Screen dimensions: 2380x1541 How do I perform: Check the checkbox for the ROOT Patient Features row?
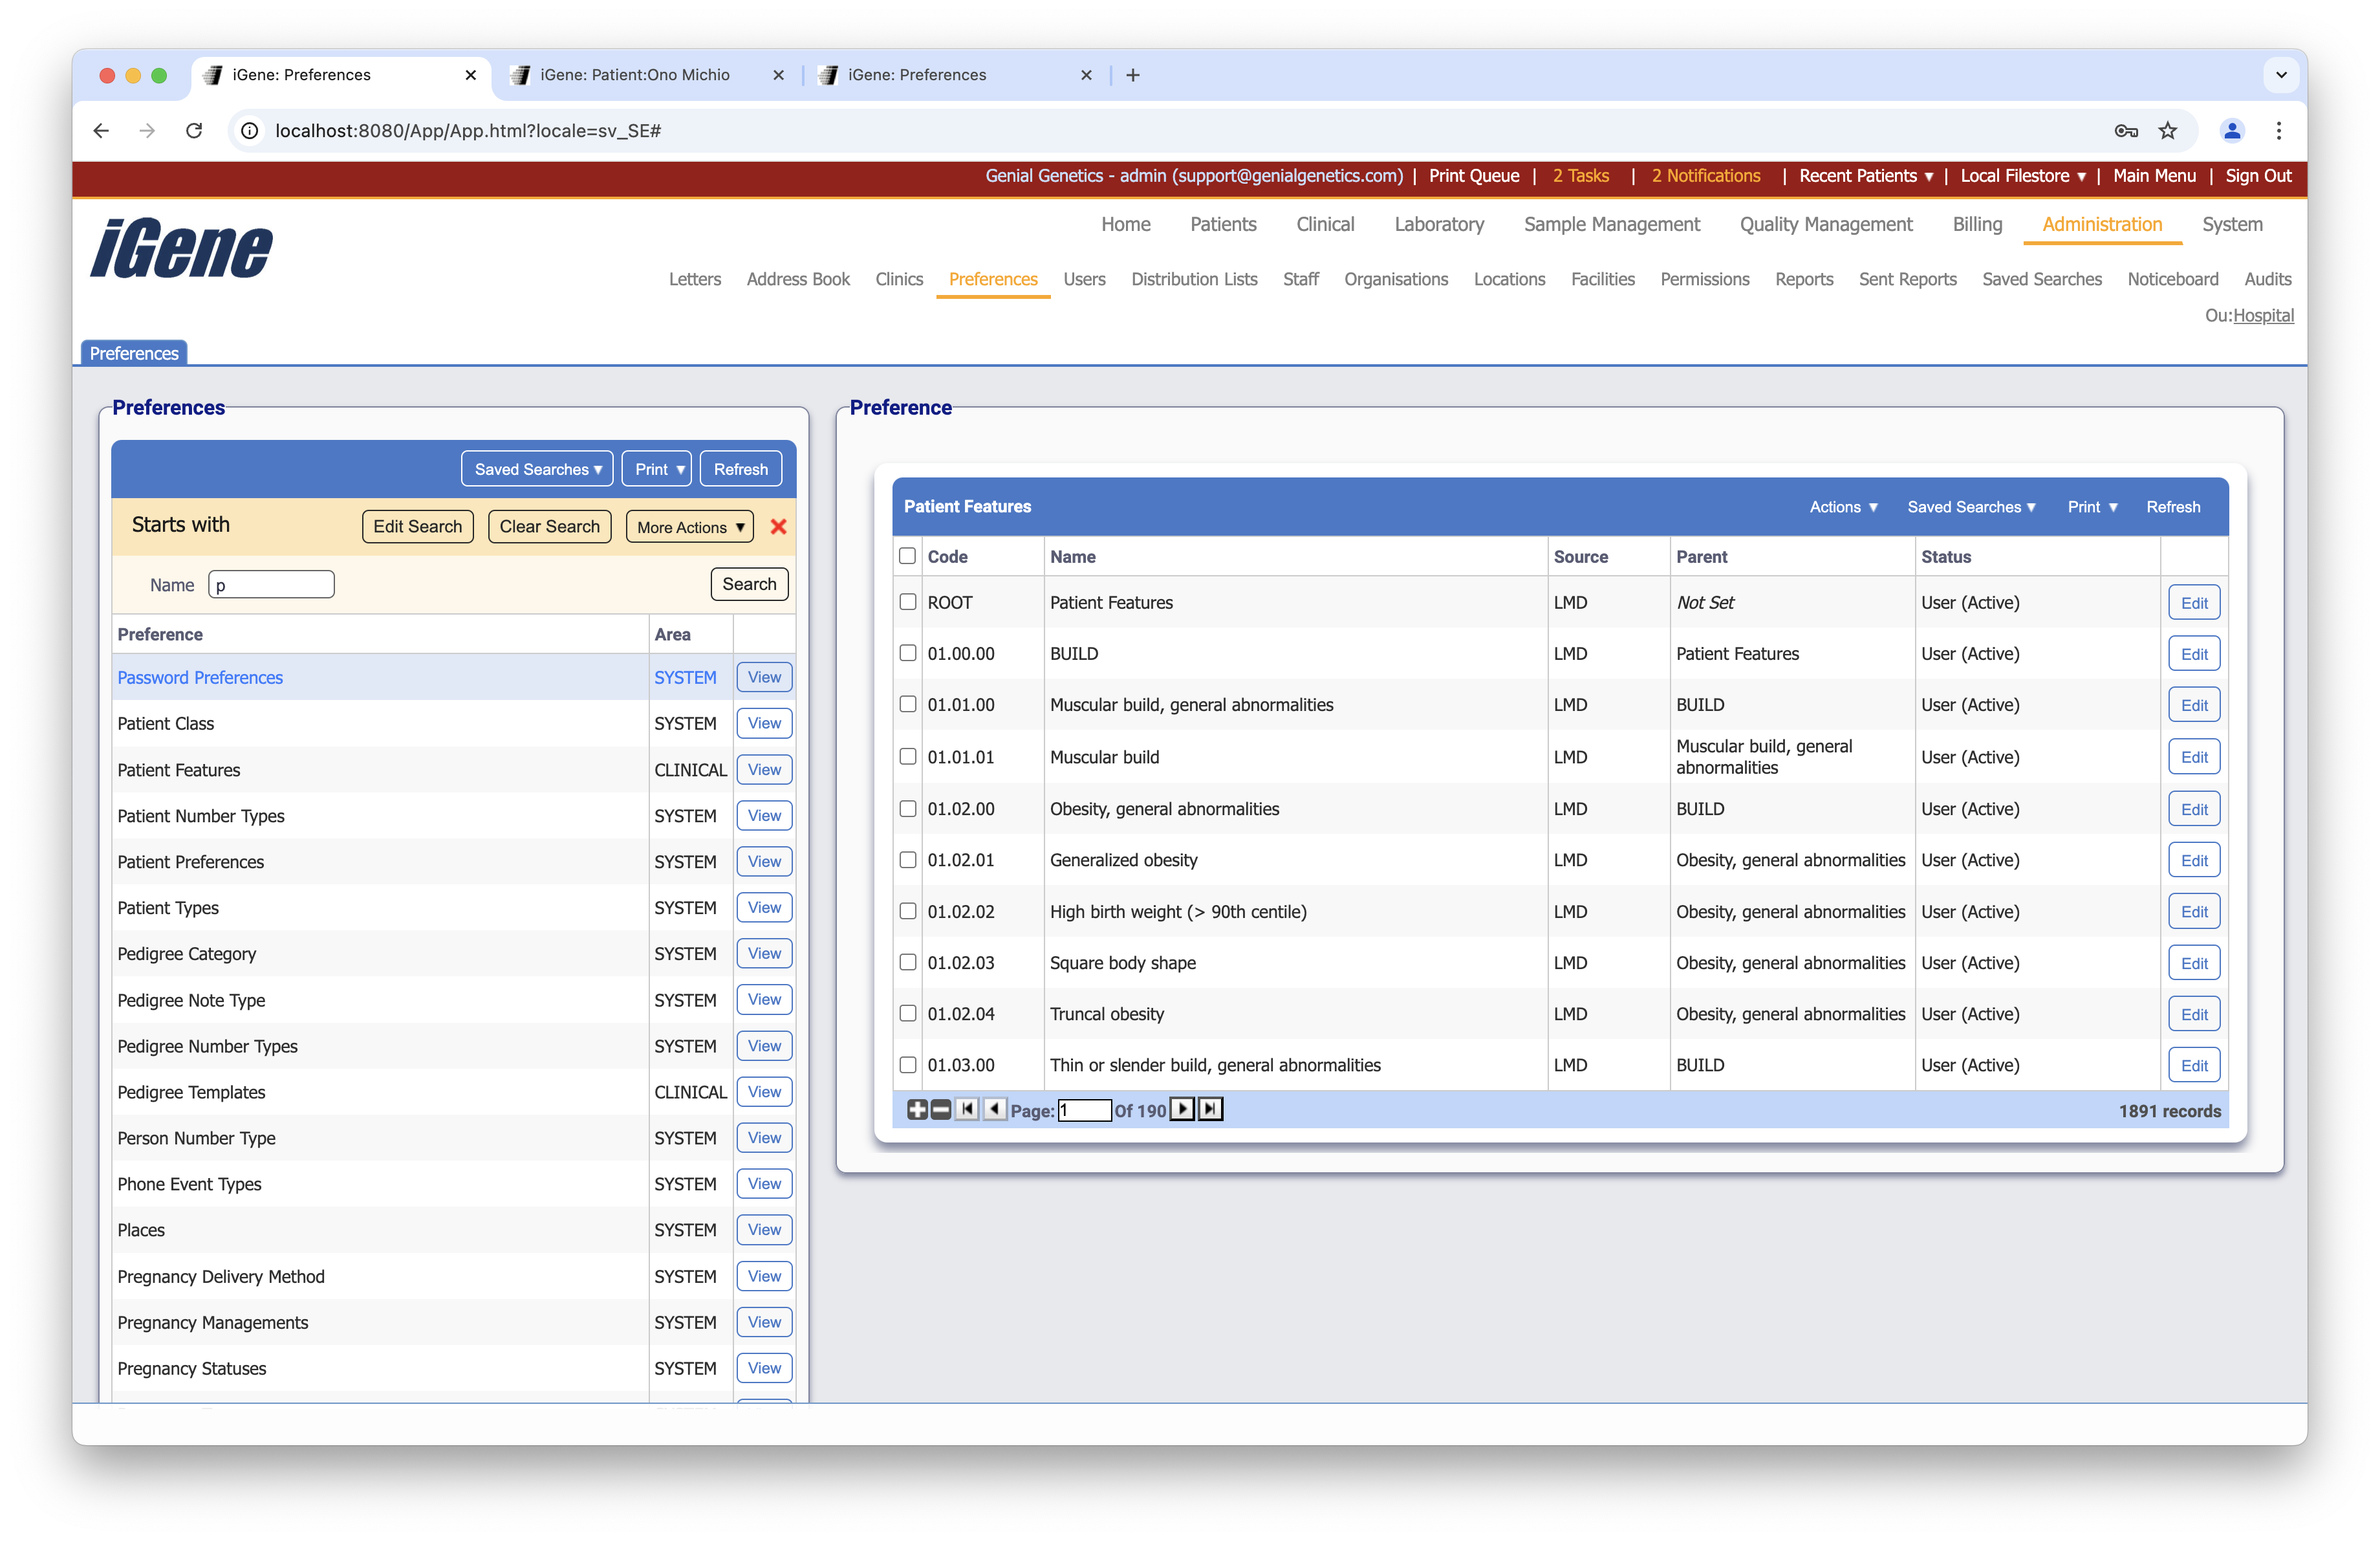907,602
